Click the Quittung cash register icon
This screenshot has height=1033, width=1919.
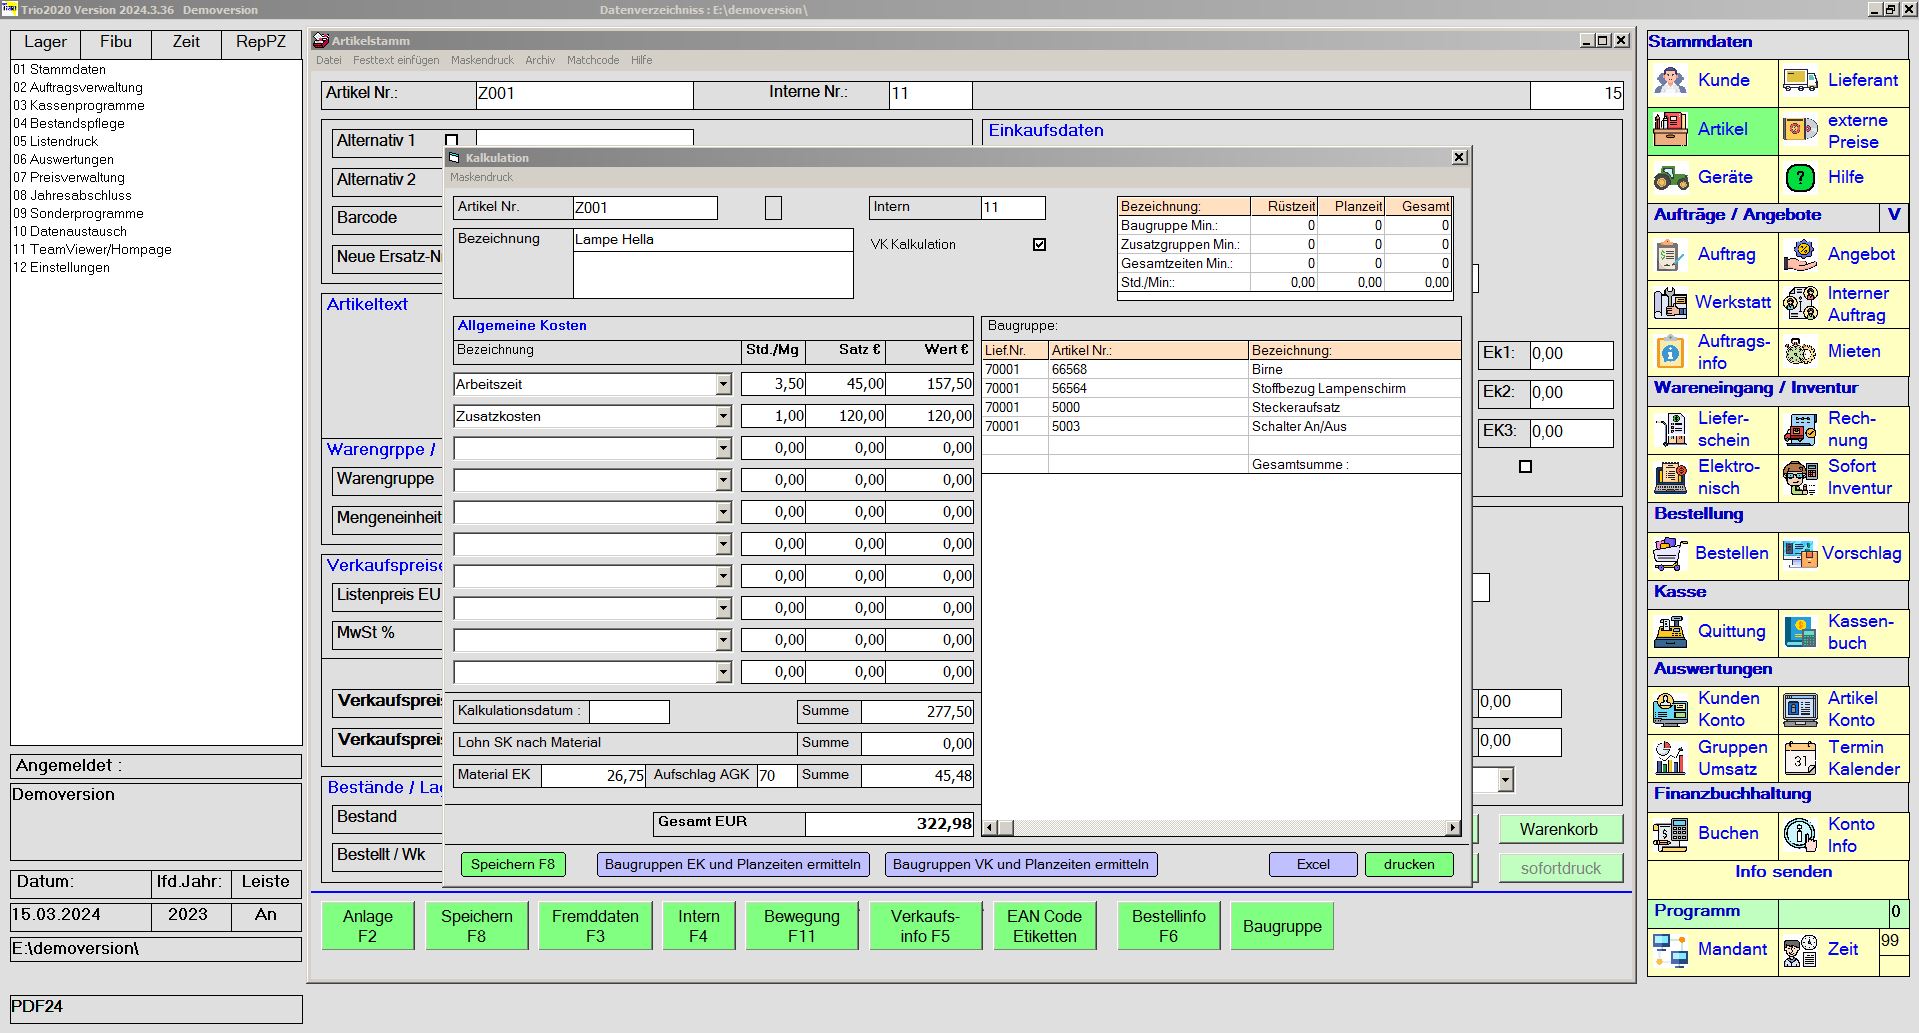pos(1670,631)
